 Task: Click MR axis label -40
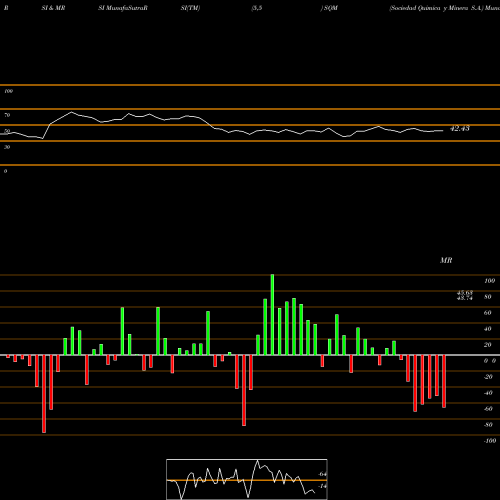[488, 393]
